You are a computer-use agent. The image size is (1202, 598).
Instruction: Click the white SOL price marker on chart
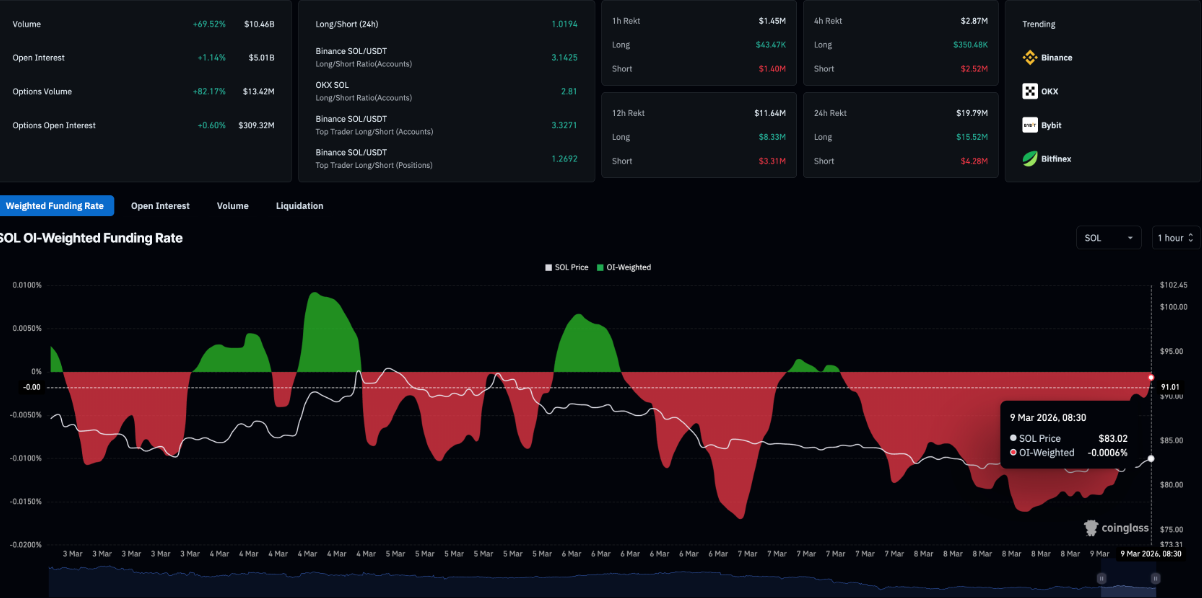1151,458
